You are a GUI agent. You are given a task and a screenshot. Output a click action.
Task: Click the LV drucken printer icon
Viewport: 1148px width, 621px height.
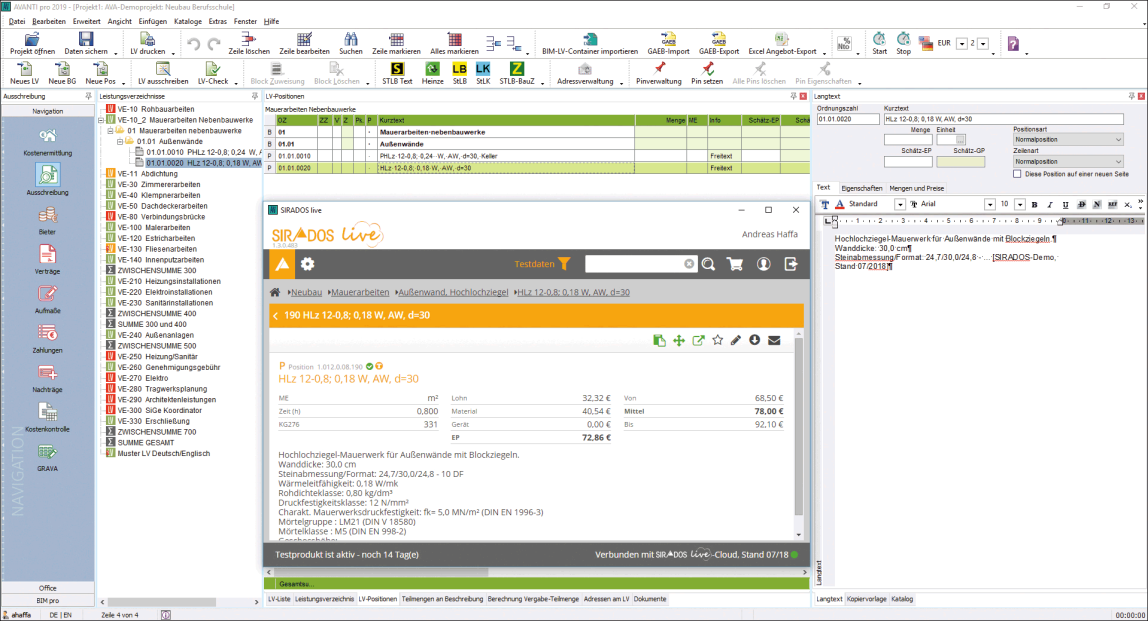[147, 40]
